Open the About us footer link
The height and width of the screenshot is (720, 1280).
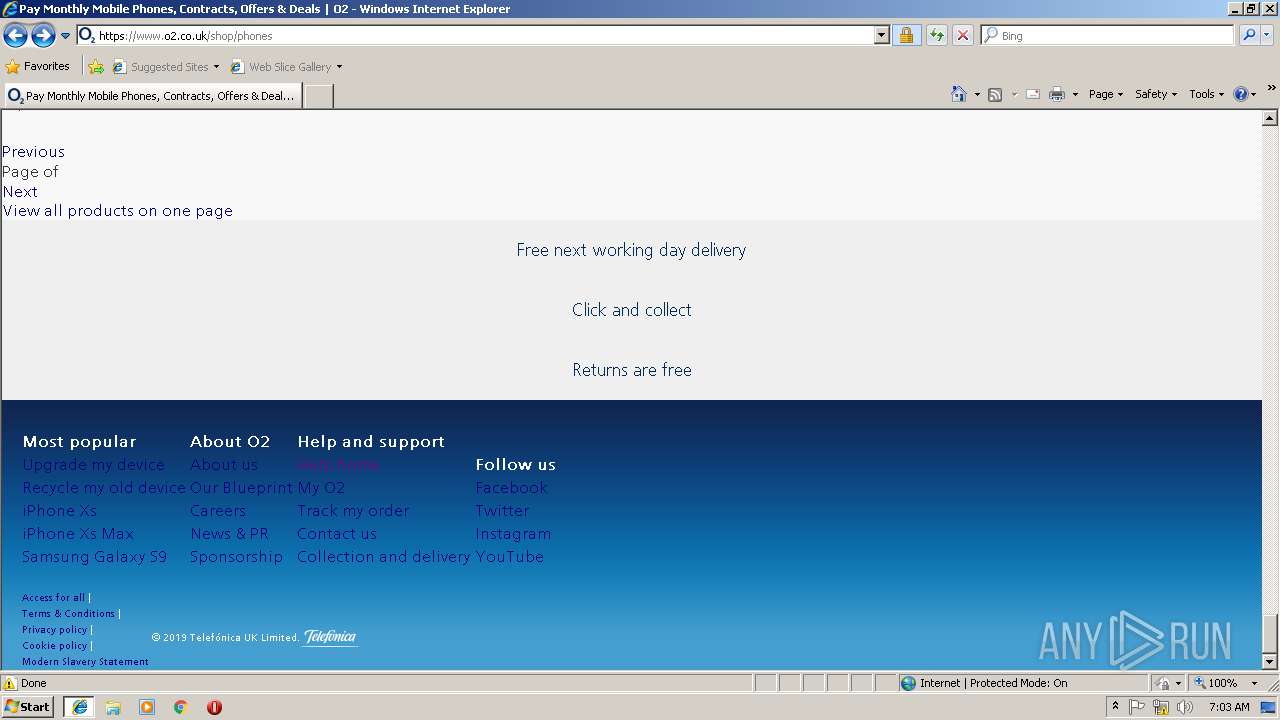point(224,465)
